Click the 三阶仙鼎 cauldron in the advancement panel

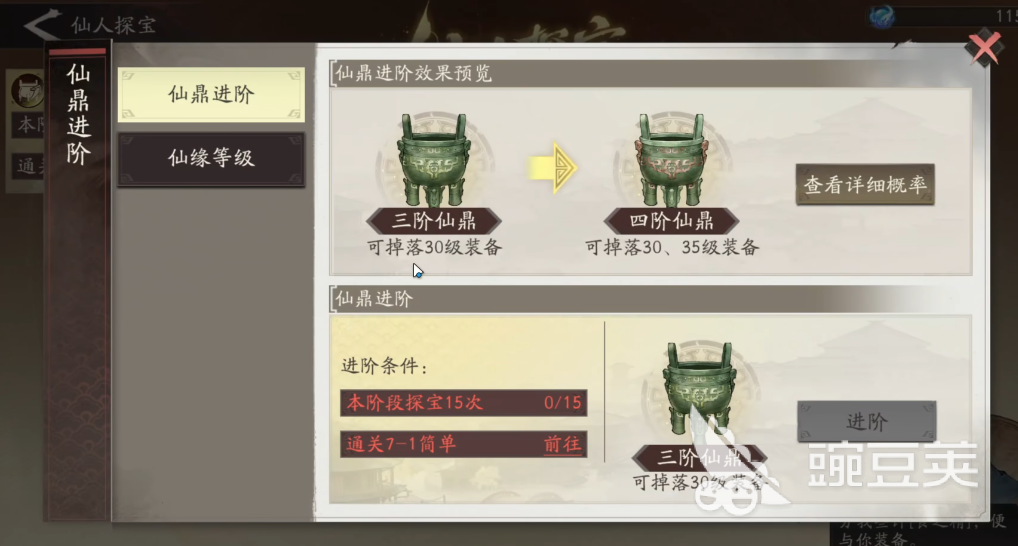pyautogui.click(x=699, y=390)
